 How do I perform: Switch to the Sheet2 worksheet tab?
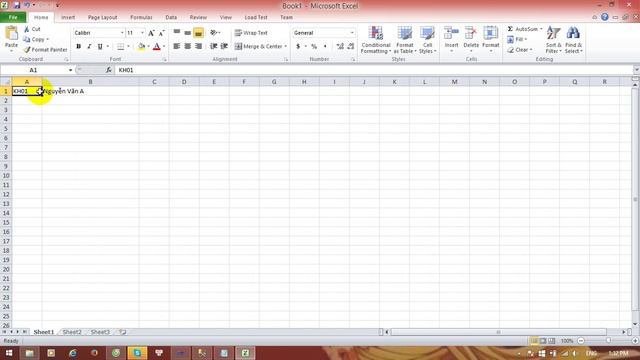coord(72,332)
